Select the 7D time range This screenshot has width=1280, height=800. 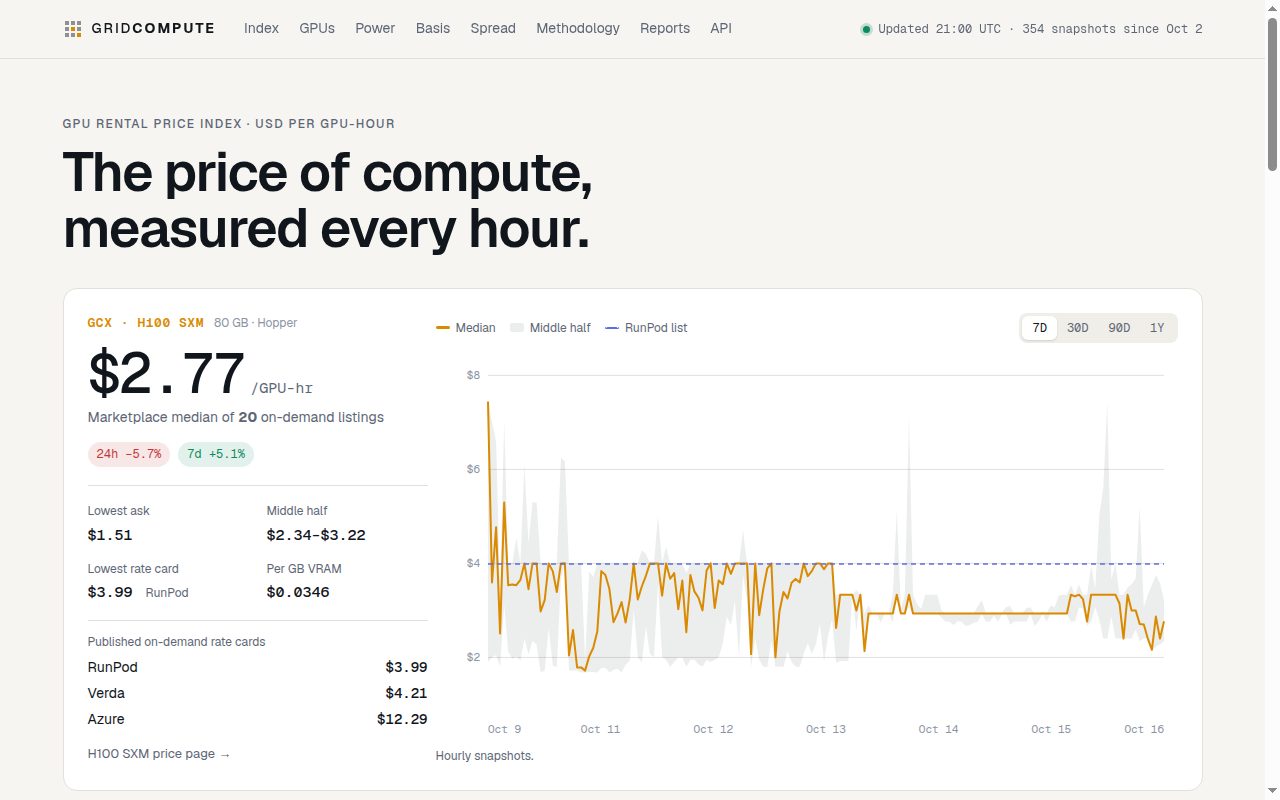[x=1040, y=328]
